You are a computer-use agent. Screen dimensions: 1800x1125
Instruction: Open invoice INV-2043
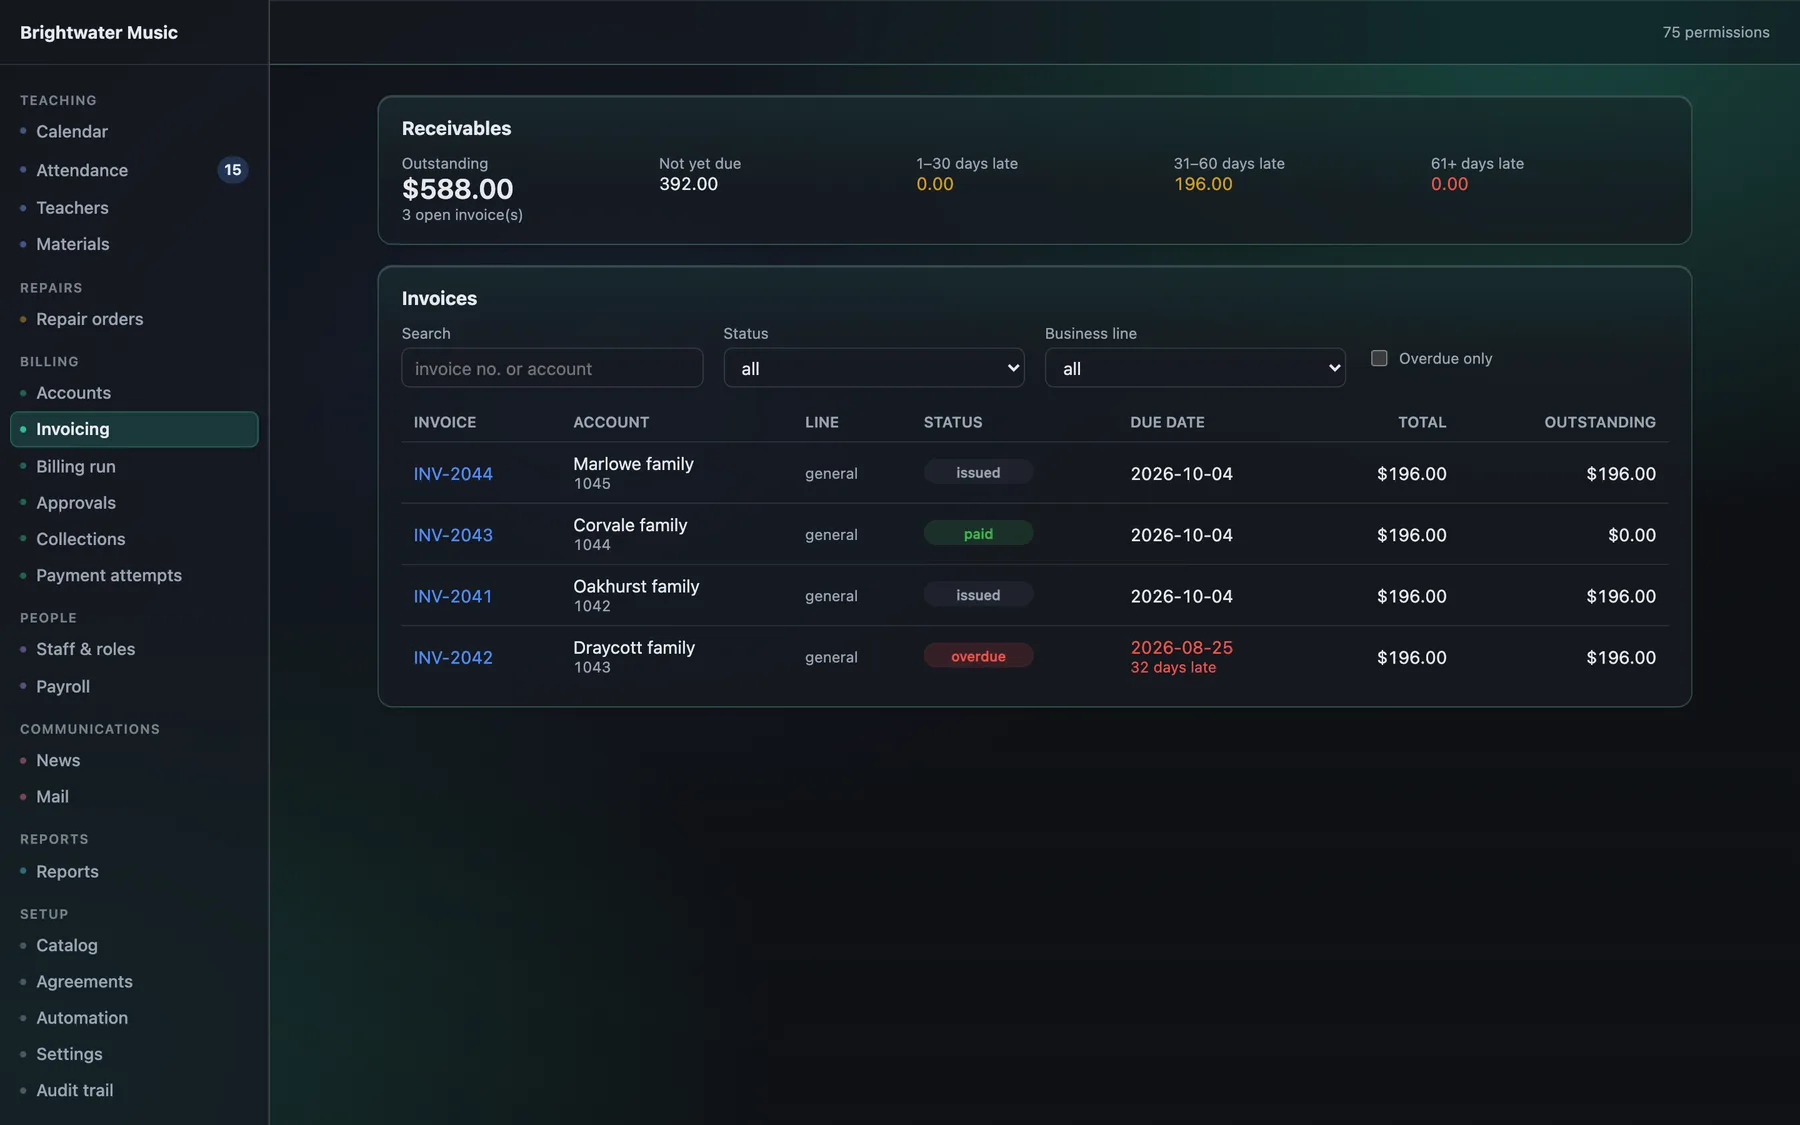click(453, 535)
